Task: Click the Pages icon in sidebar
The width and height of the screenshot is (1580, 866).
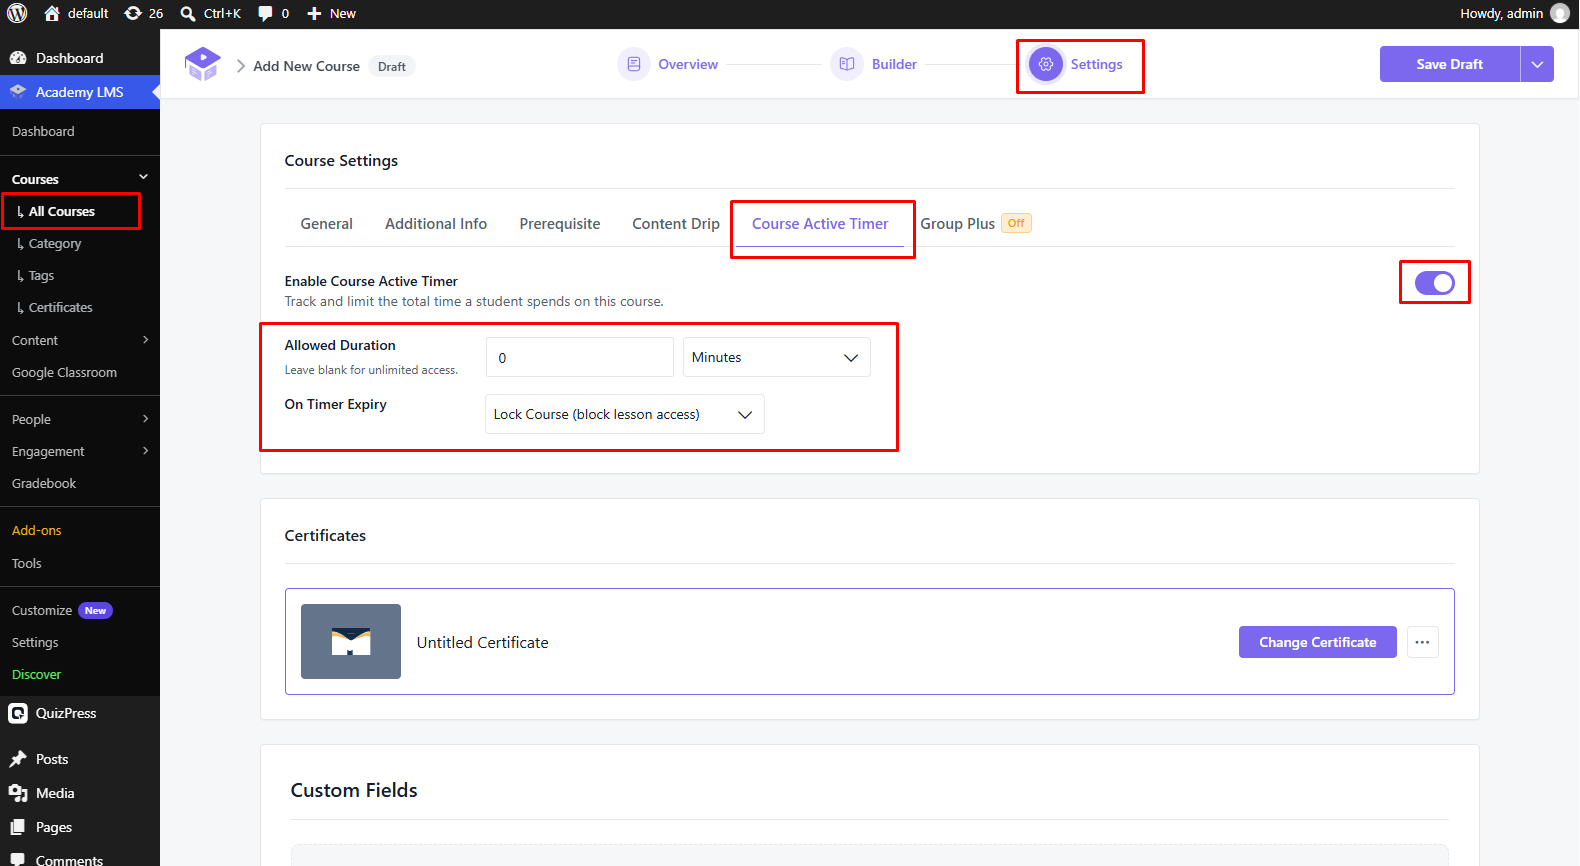Action: tap(18, 827)
